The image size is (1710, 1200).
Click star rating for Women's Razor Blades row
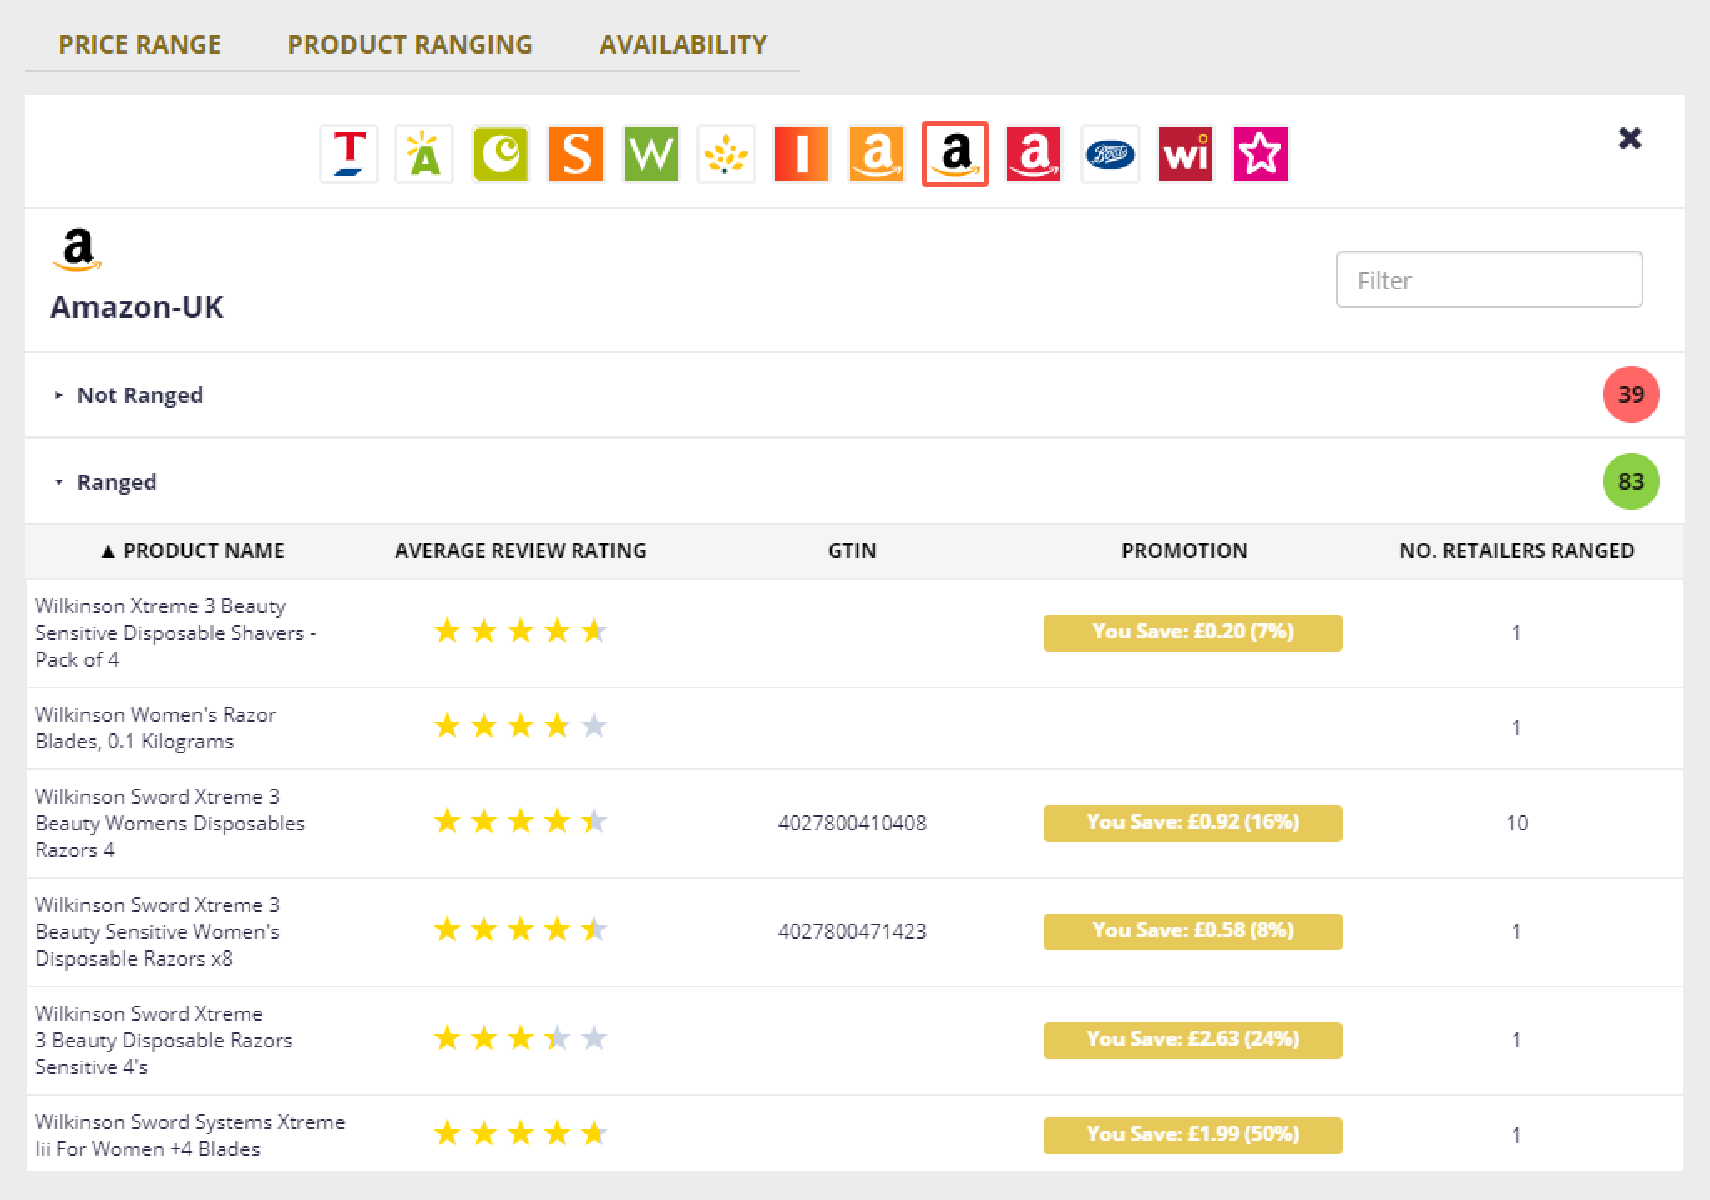point(520,726)
